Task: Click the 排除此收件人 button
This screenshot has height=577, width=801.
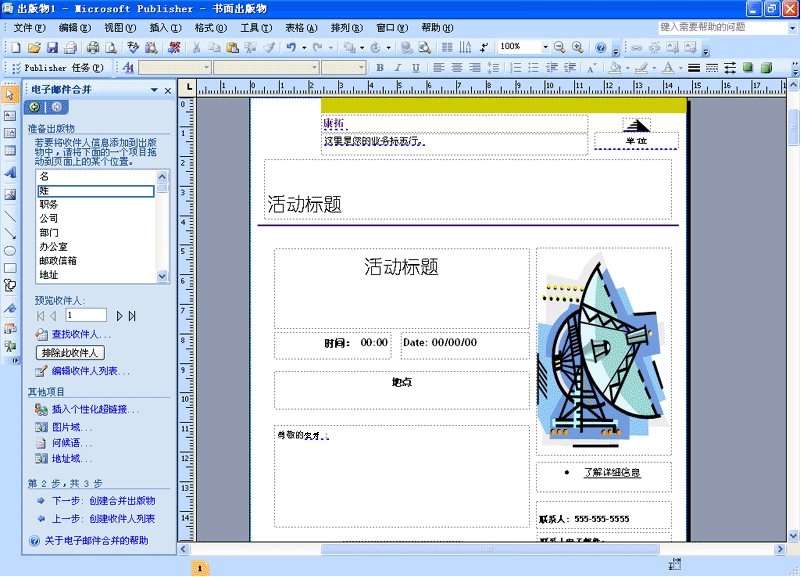Action: point(70,353)
